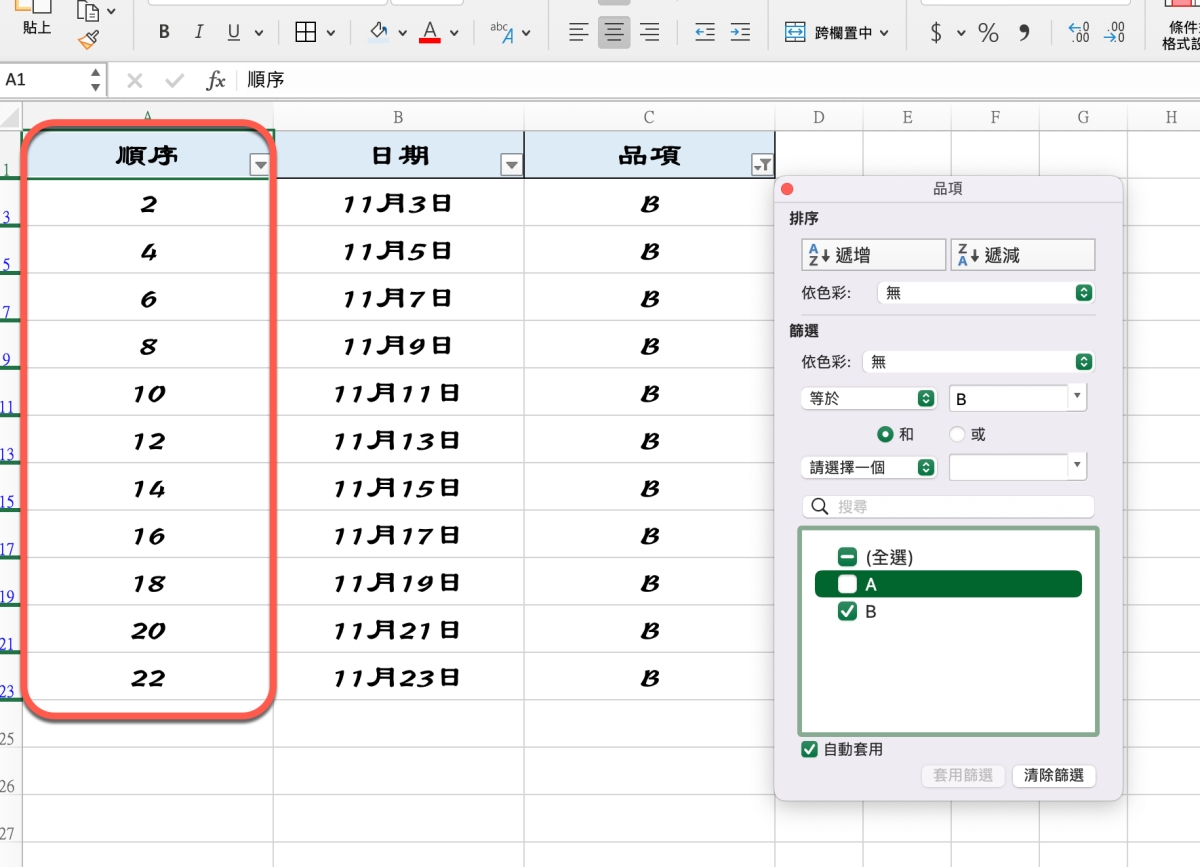
Task: Click the 清除篩選 button
Action: [1053, 776]
